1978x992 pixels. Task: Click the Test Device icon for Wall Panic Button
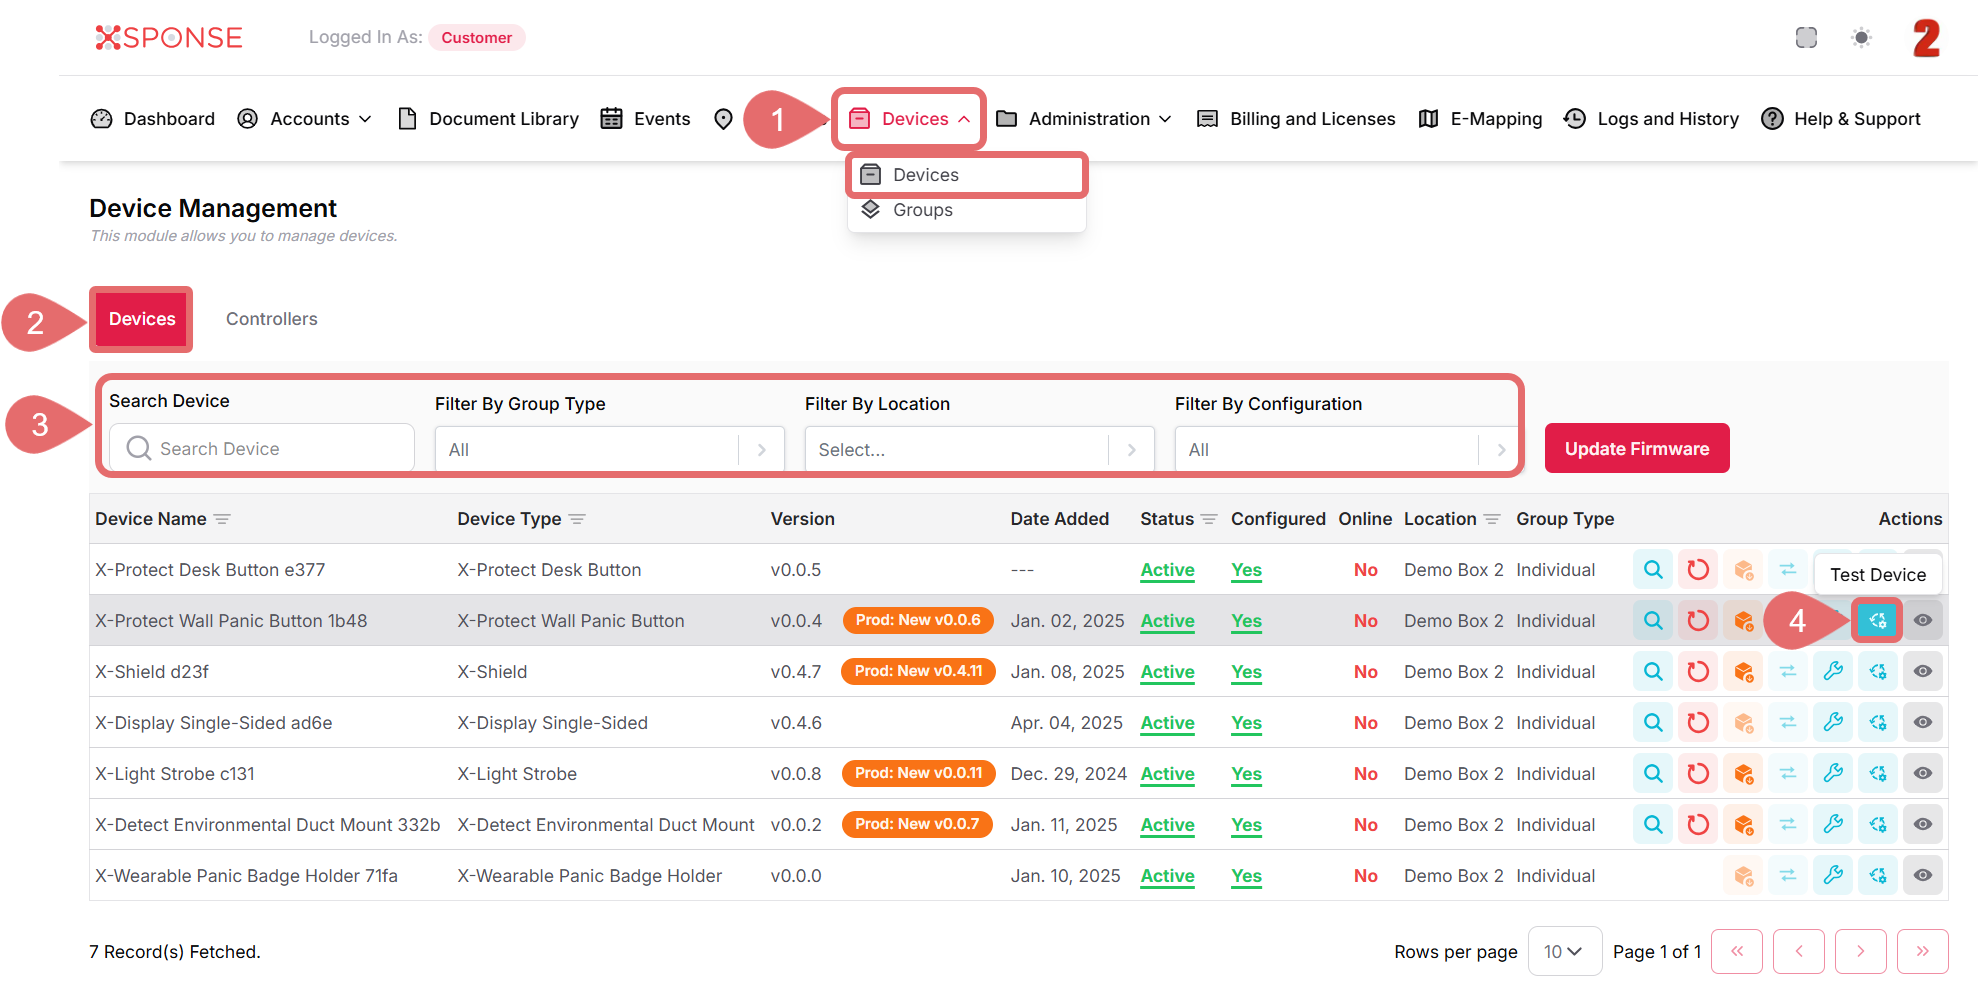coord(1877,621)
